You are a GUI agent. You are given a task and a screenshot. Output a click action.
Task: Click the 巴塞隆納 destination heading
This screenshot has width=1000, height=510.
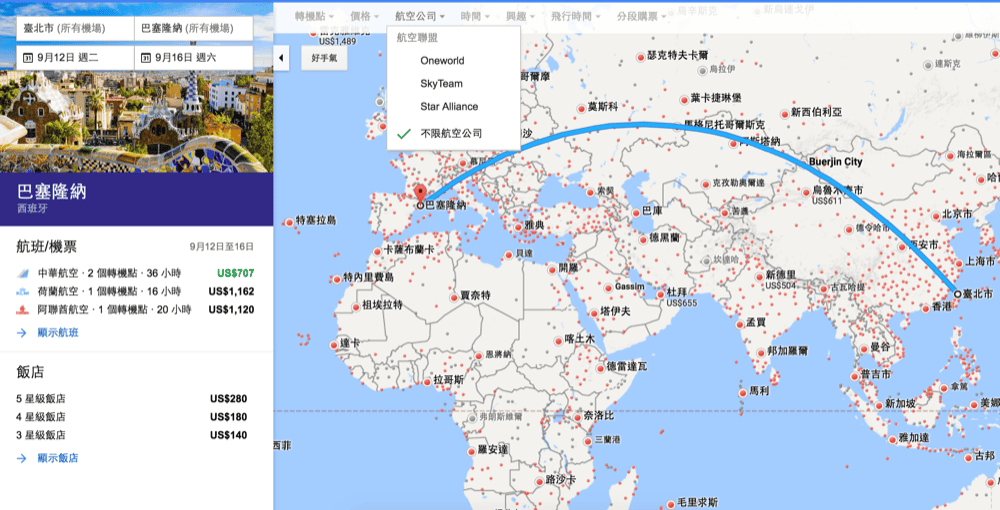(52, 191)
